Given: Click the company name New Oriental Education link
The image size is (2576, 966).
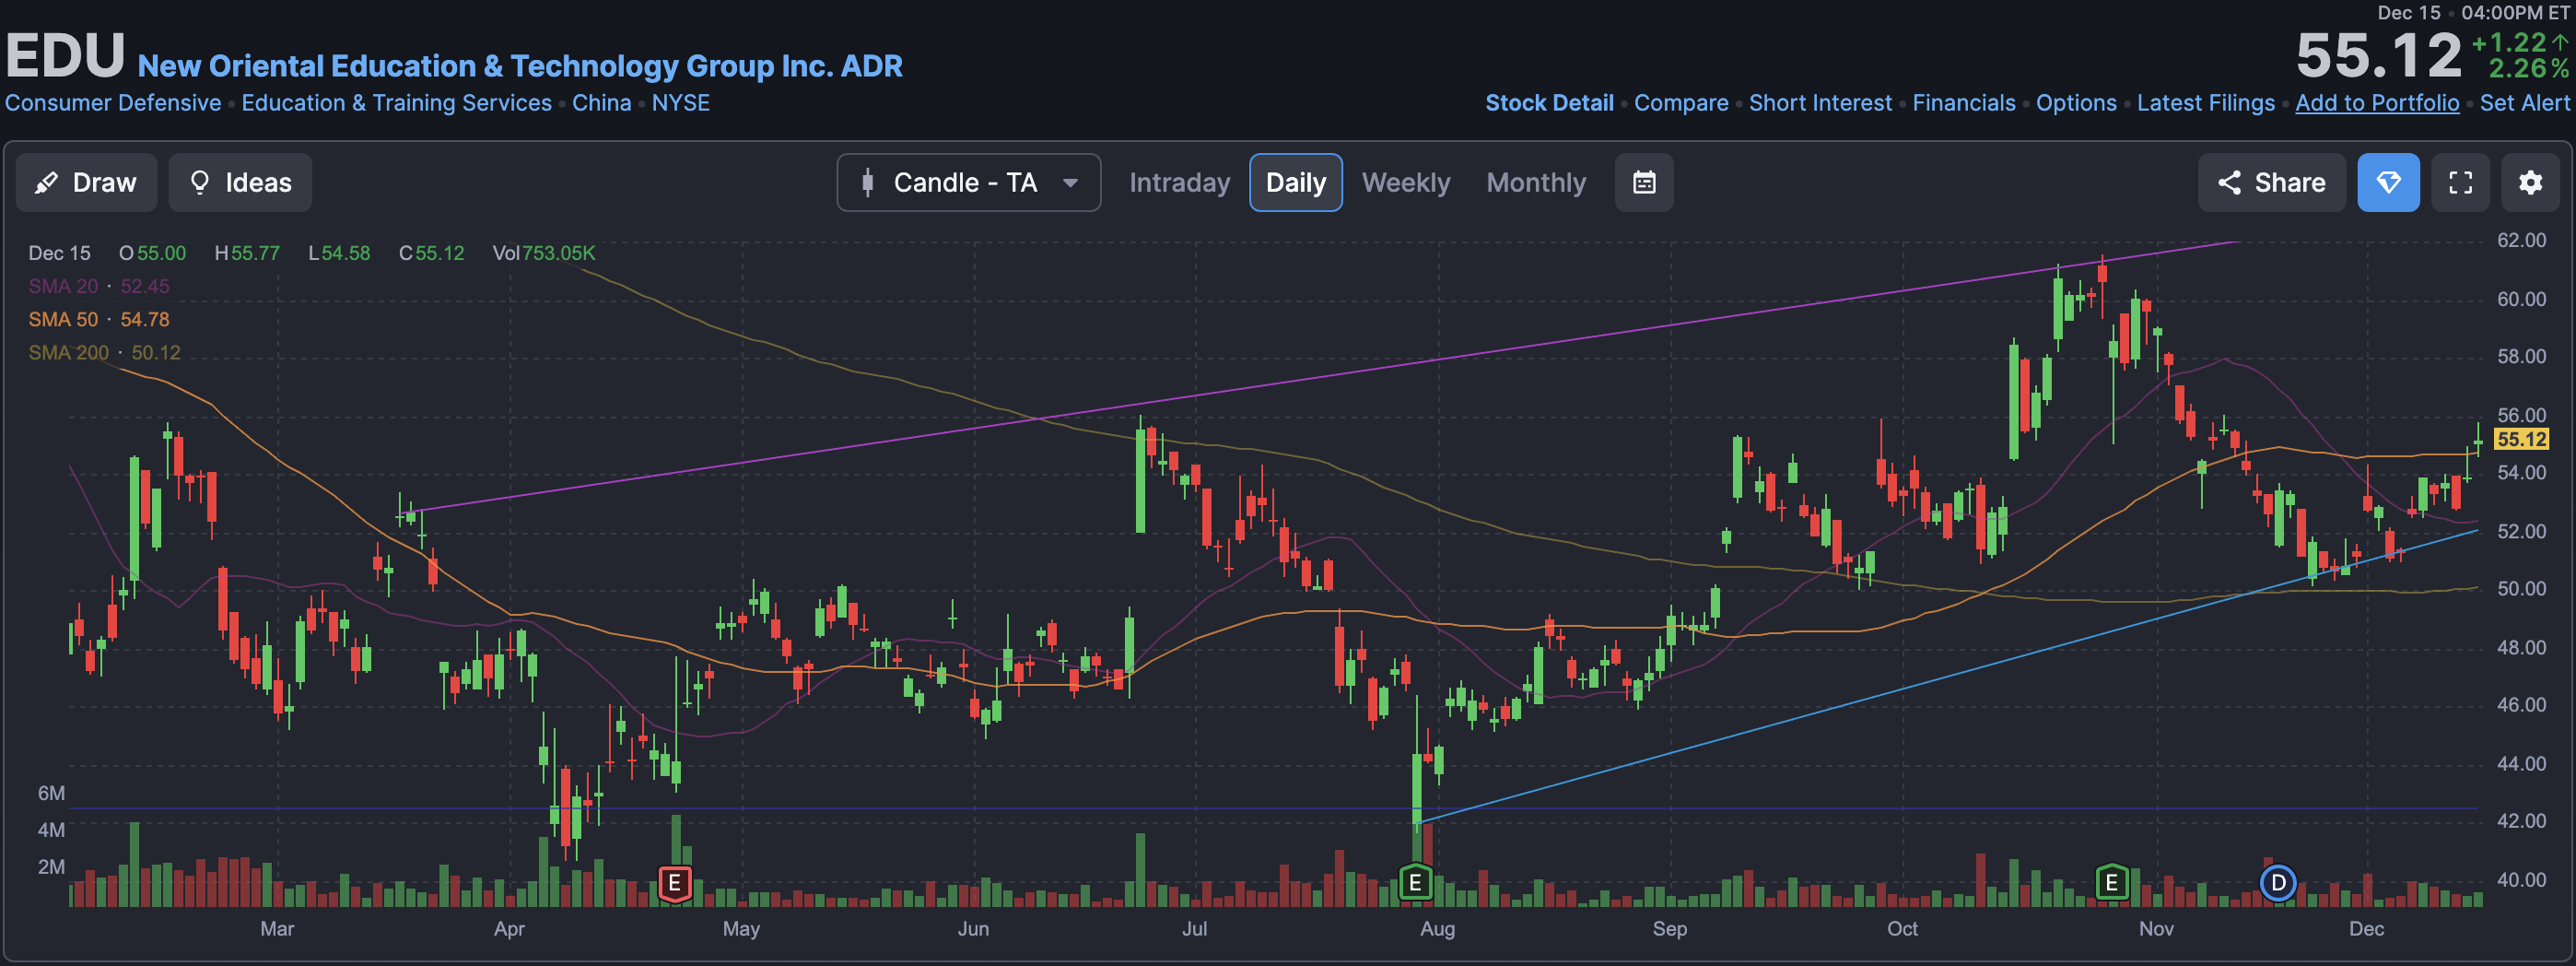Looking at the screenshot, I should click(x=520, y=66).
